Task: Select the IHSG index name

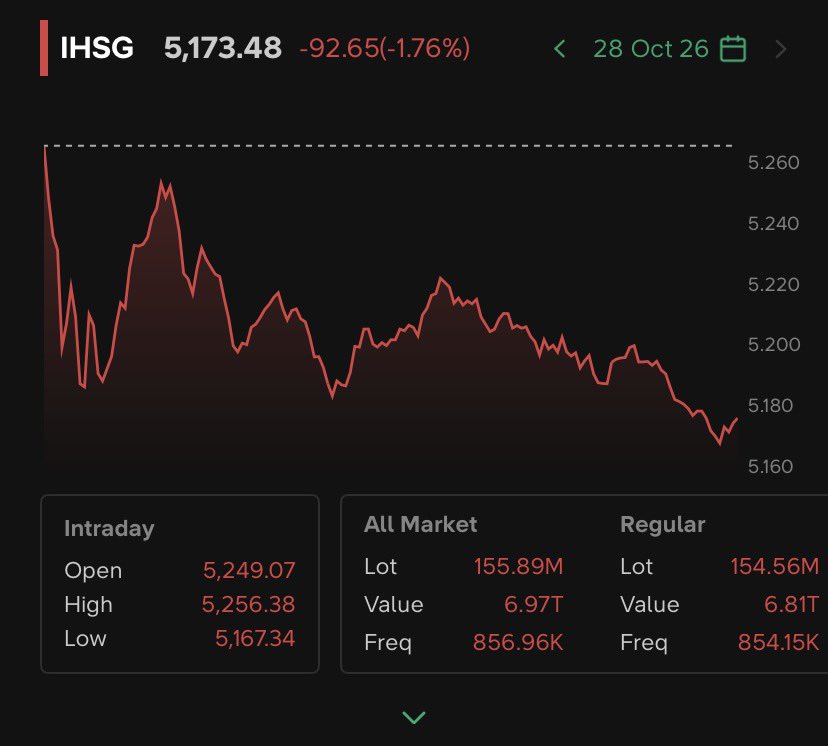Action: (97, 48)
